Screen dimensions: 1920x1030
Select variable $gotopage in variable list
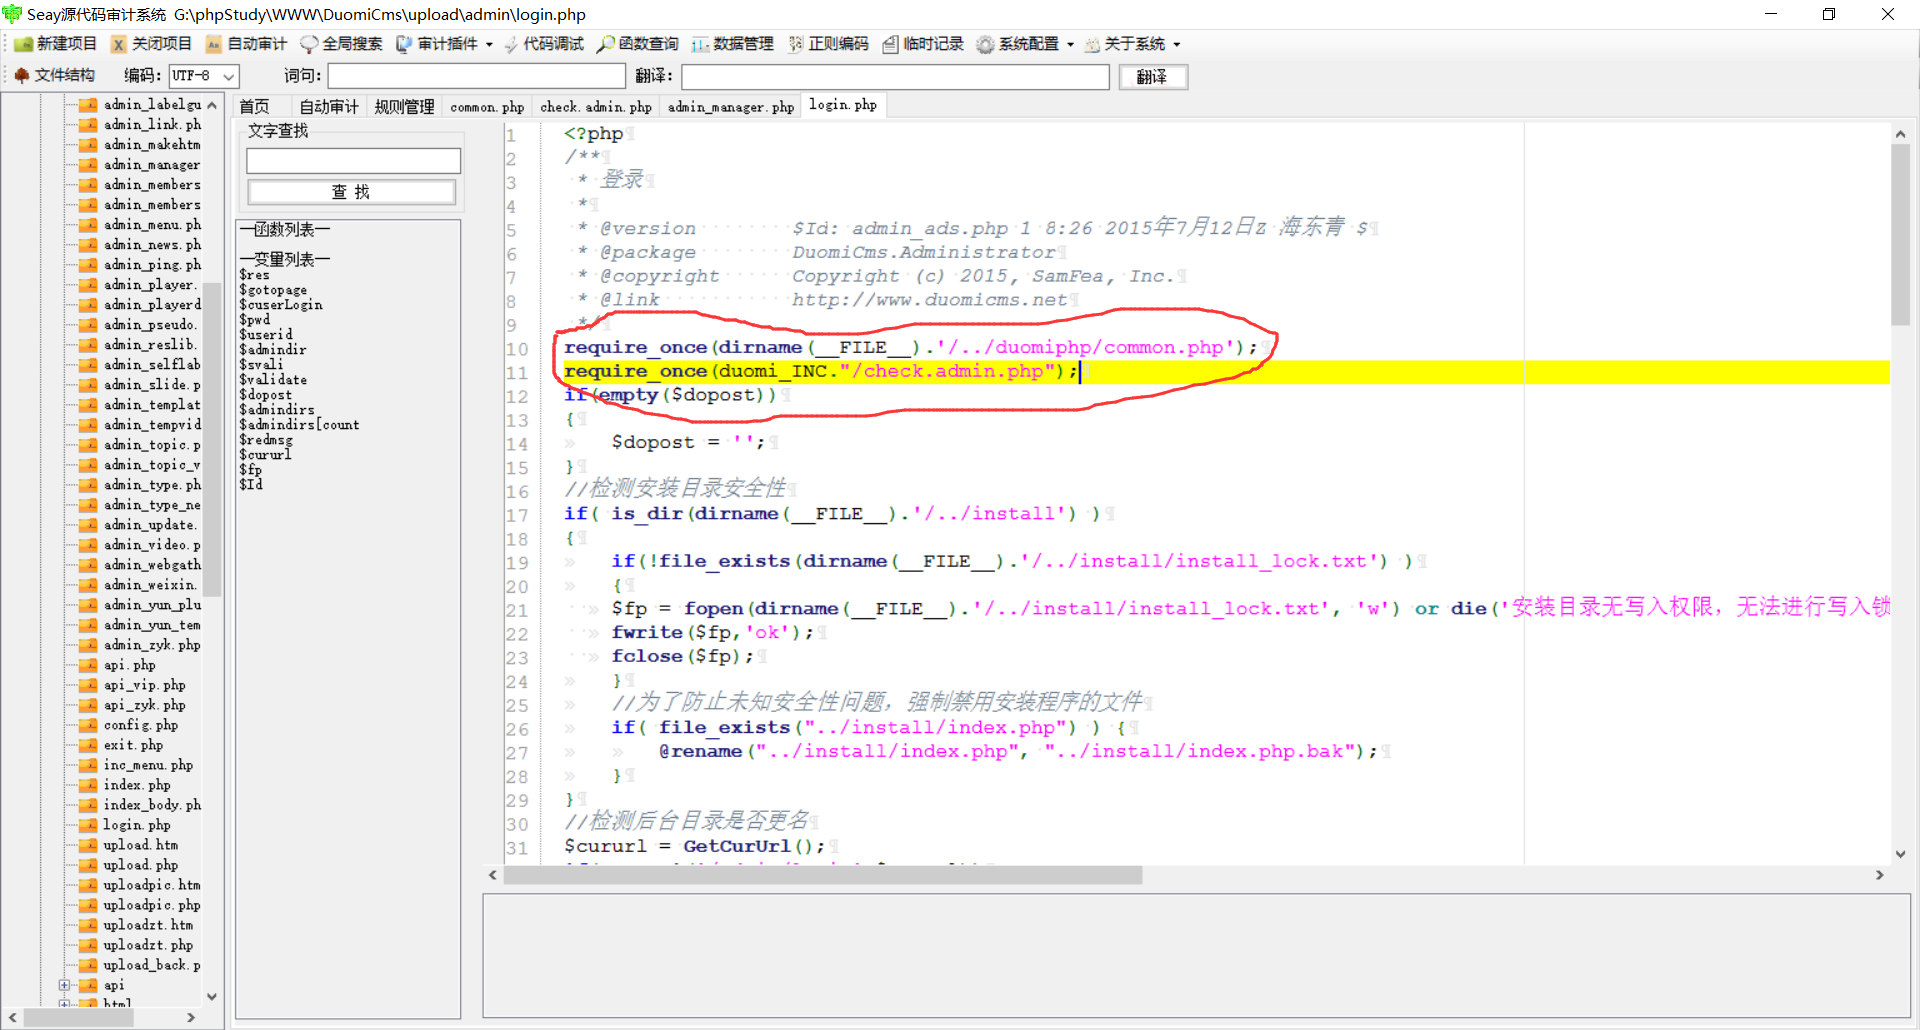[273, 290]
